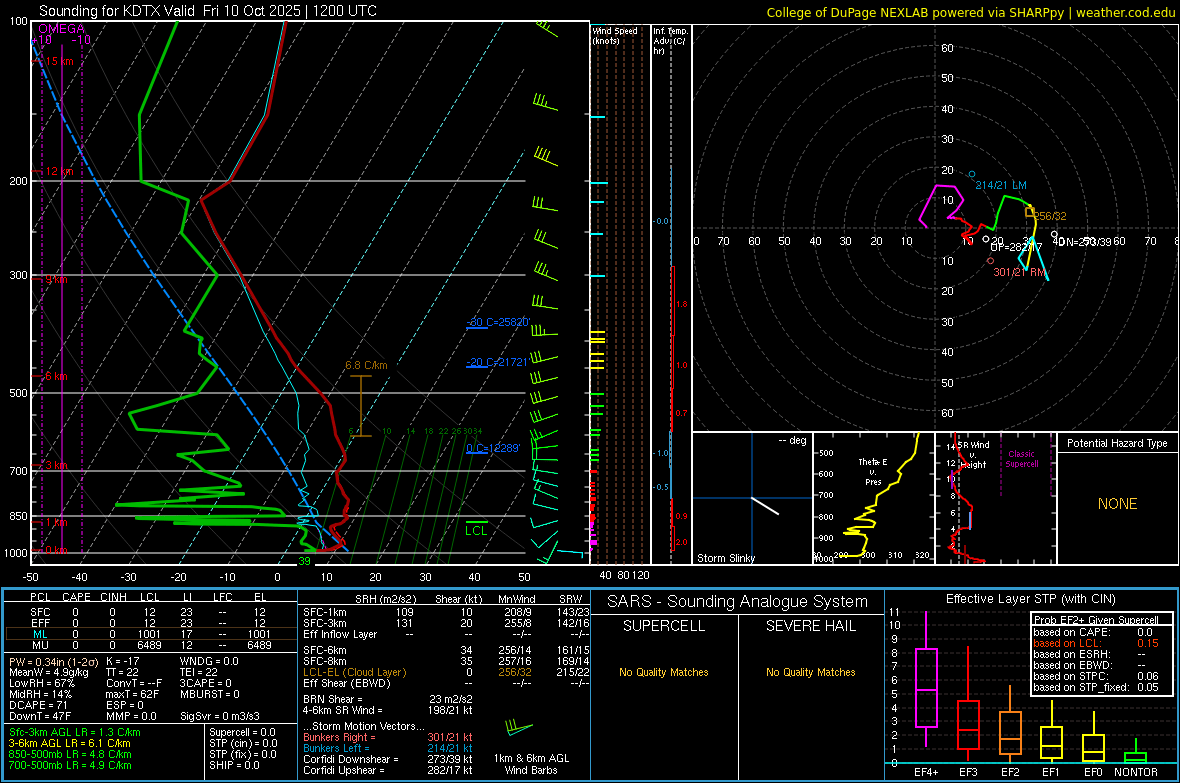The height and width of the screenshot is (783, 1180).
Task: Click the MidRH = 14% value
Action: 41,694
